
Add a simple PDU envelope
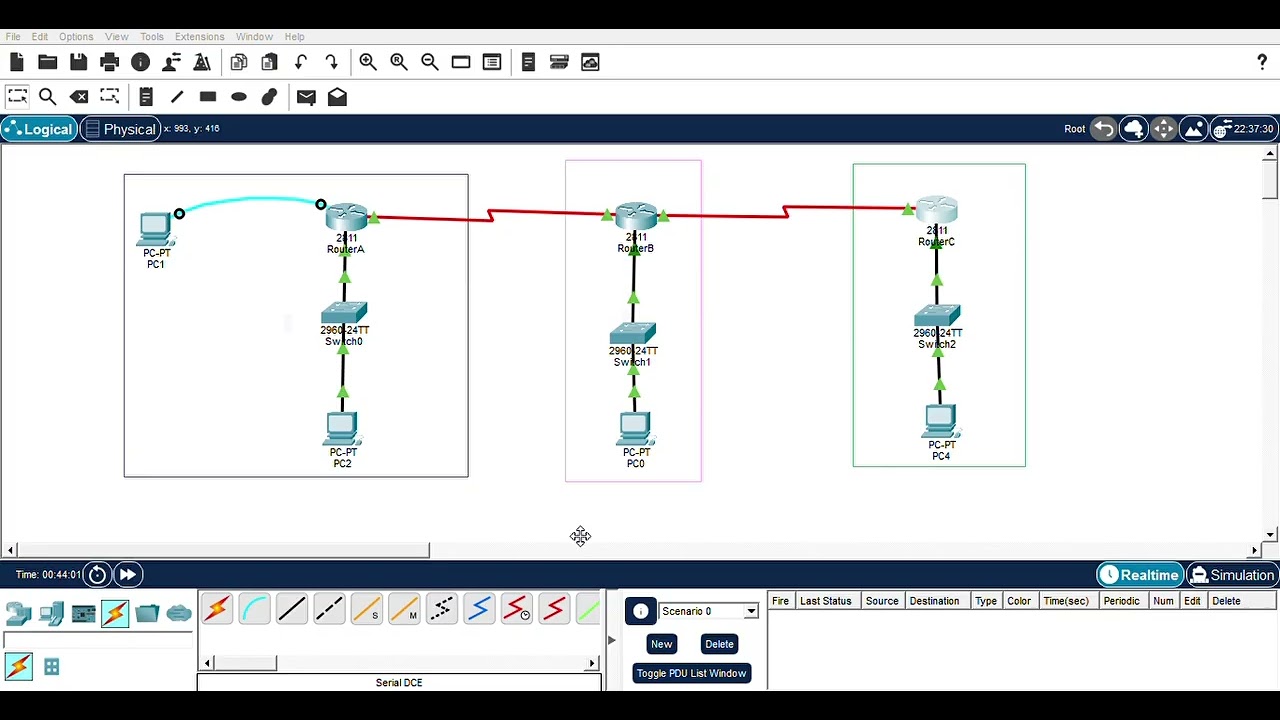(x=306, y=97)
